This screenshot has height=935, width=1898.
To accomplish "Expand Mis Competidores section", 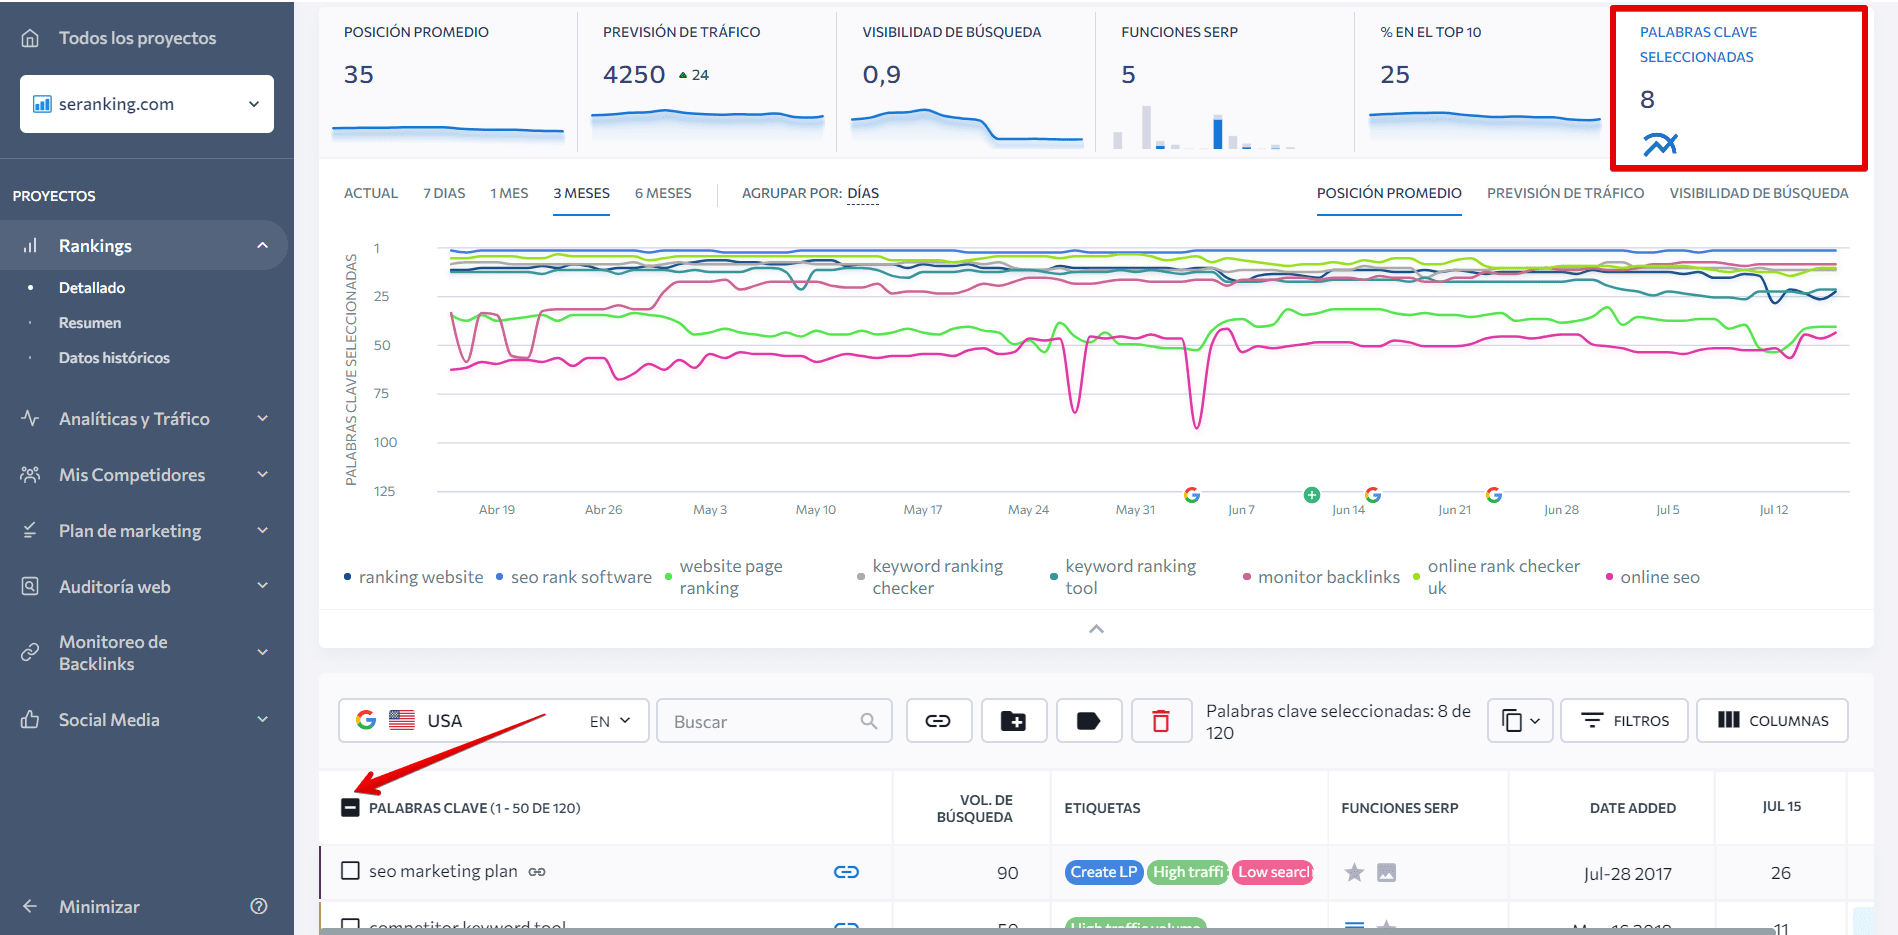I will coord(262,475).
